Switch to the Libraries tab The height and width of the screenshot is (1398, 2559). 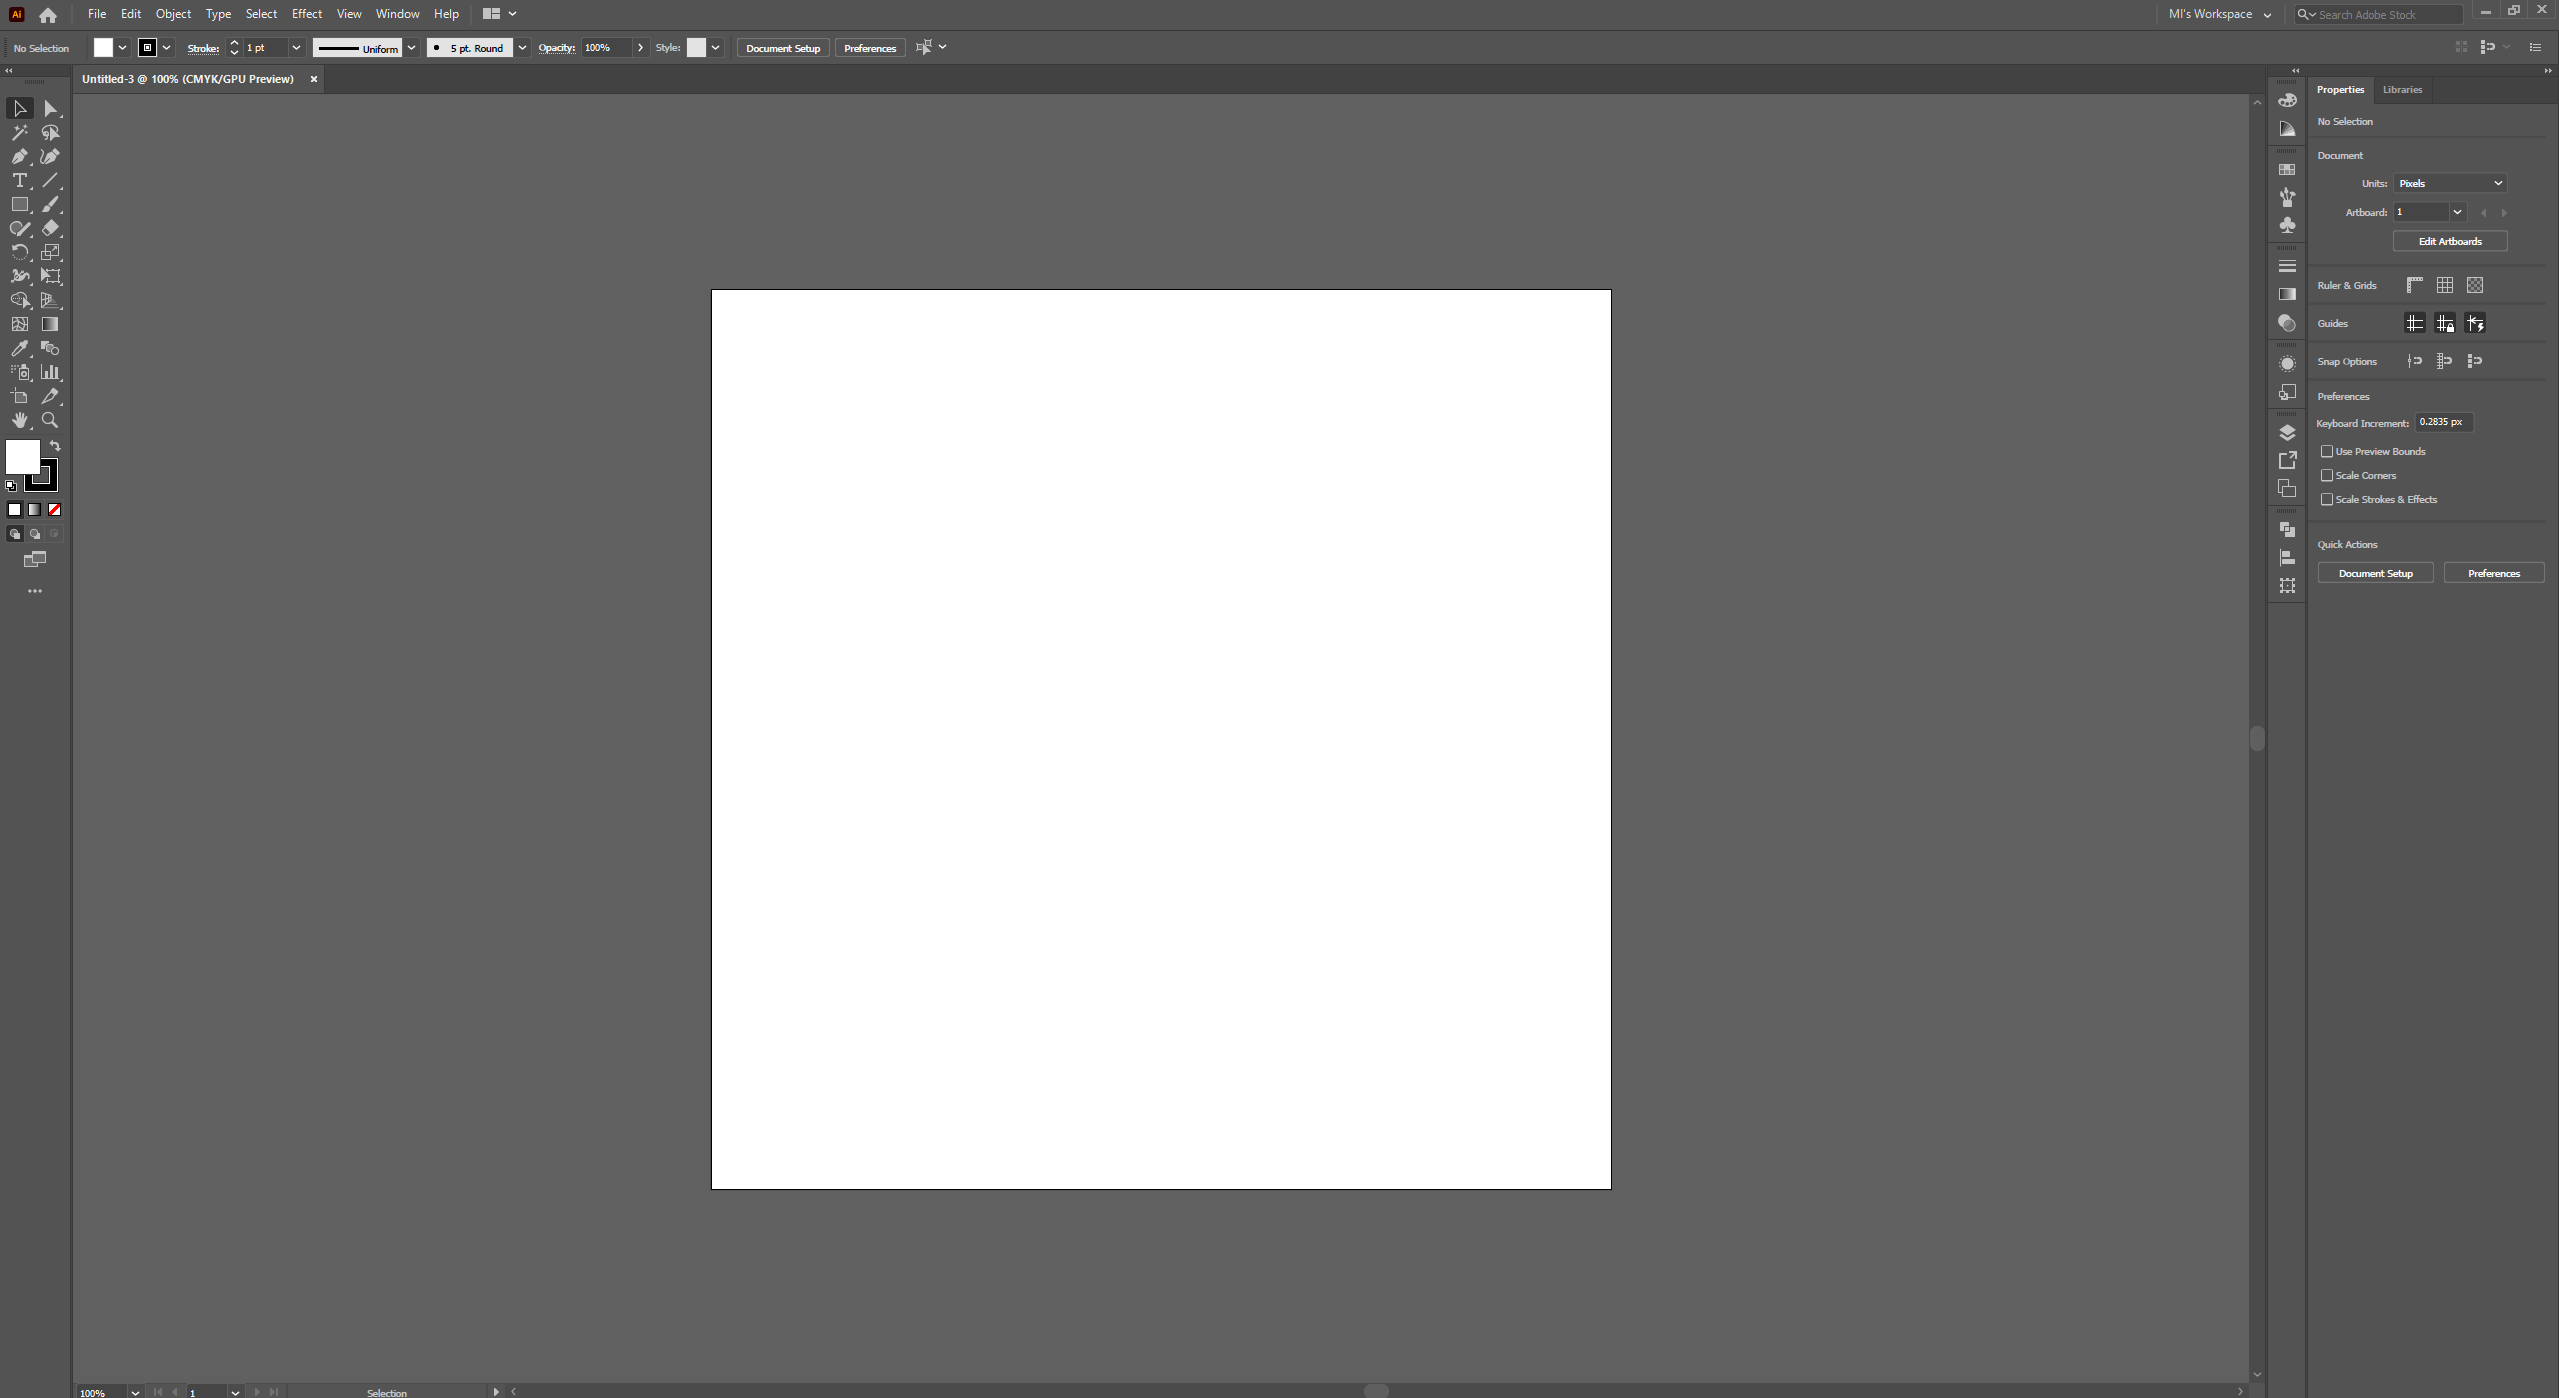[x=2402, y=90]
